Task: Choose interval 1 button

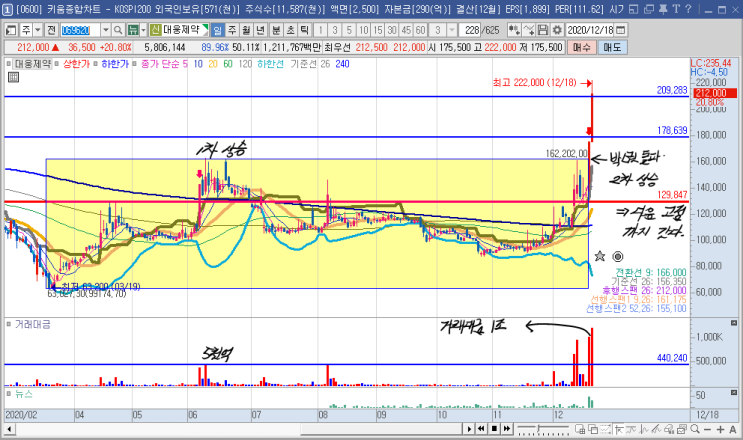Action: click(320, 30)
